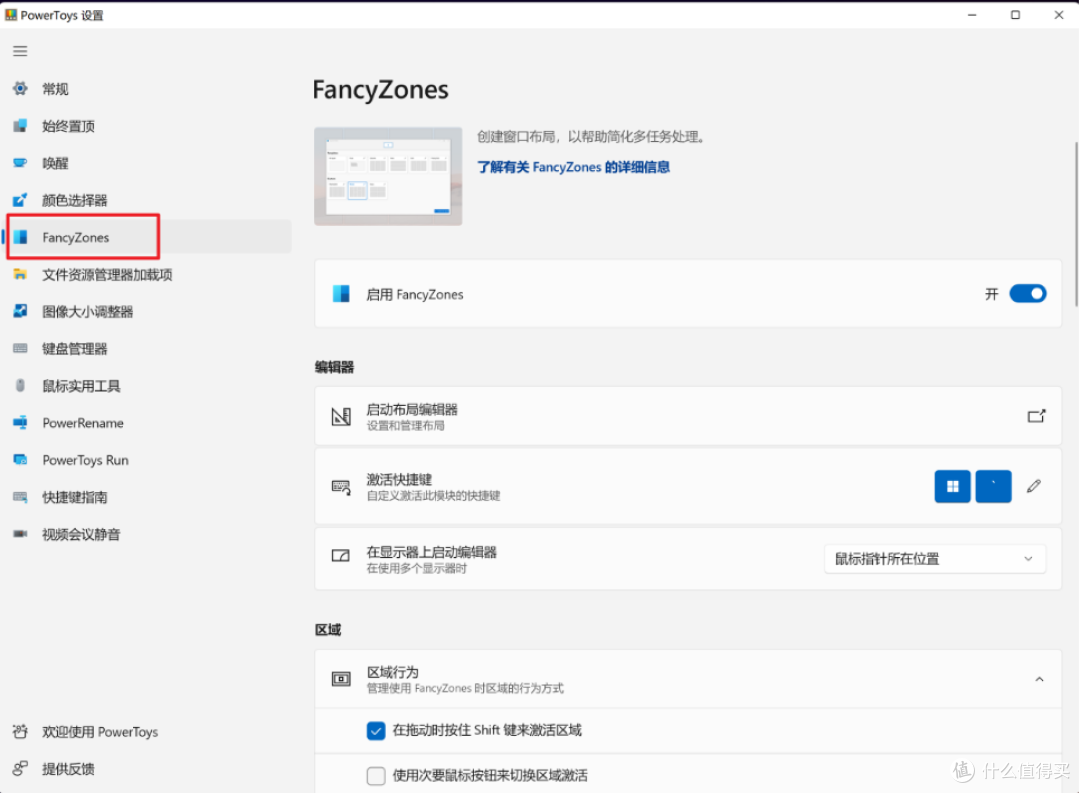Uncheck holding Shift to activate zones option
Viewport: 1080px width, 793px height.
coord(376,730)
